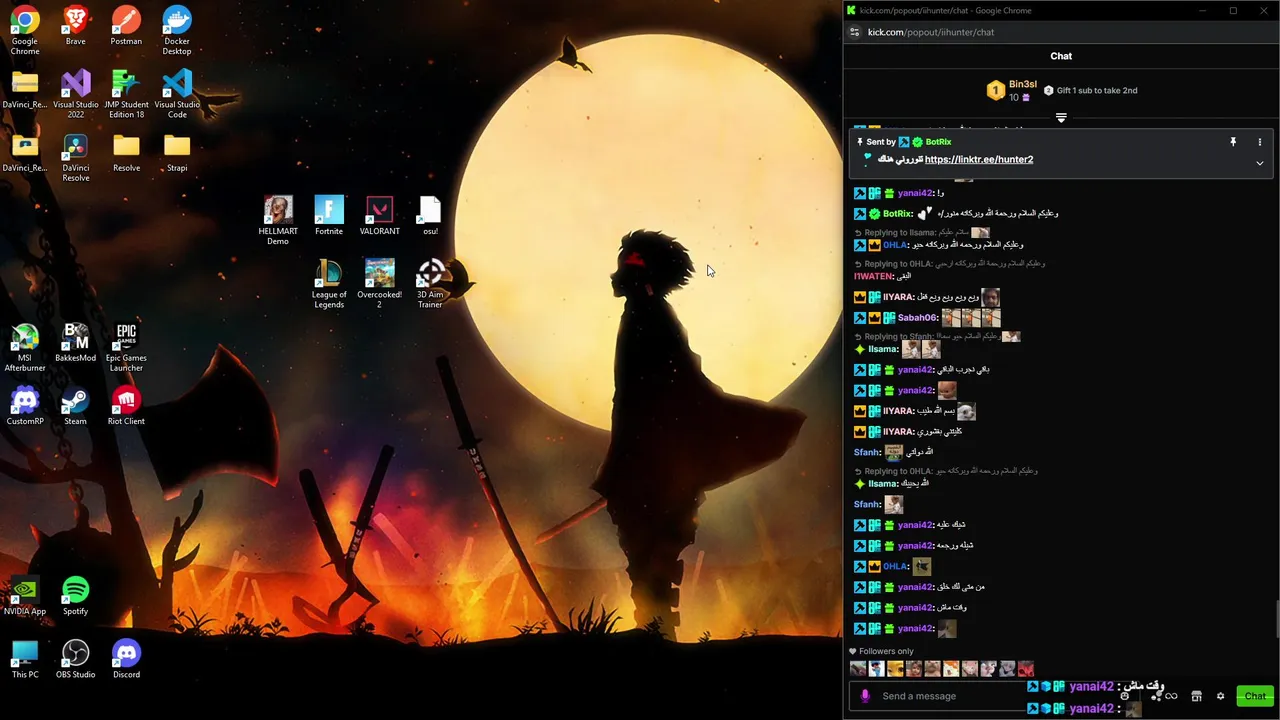Open NVIDIA App desktop icon
This screenshot has width=1280, height=720.
pos(25,595)
